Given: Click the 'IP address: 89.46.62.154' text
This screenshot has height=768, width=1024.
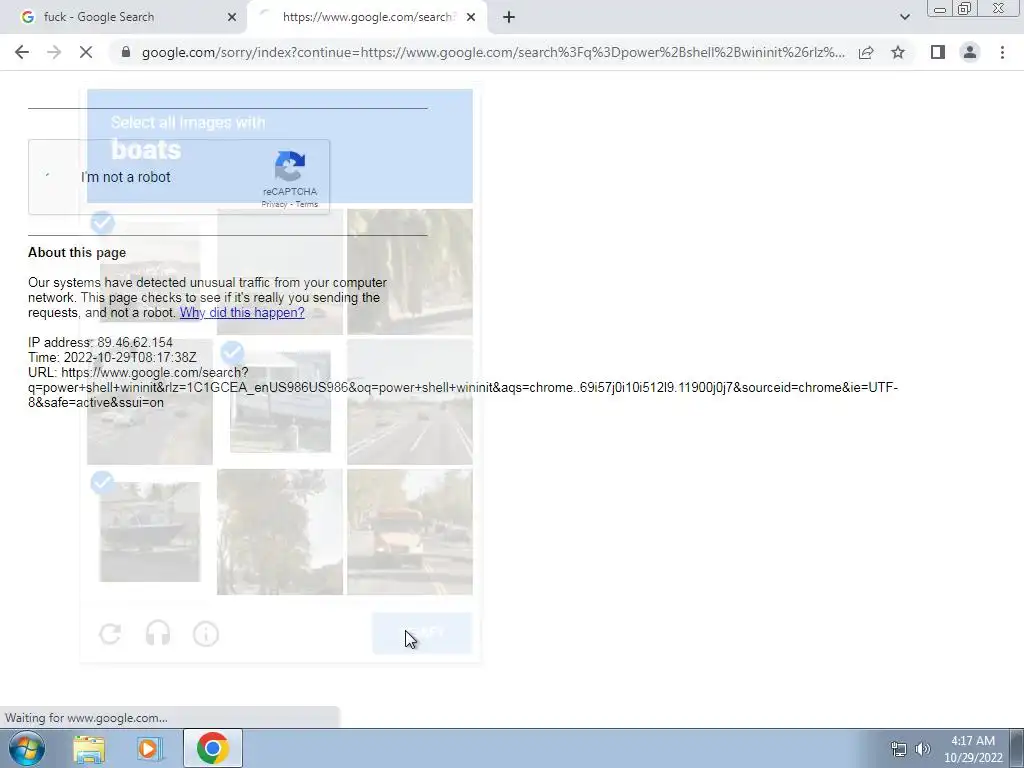Looking at the screenshot, I should pyautogui.click(x=101, y=342).
